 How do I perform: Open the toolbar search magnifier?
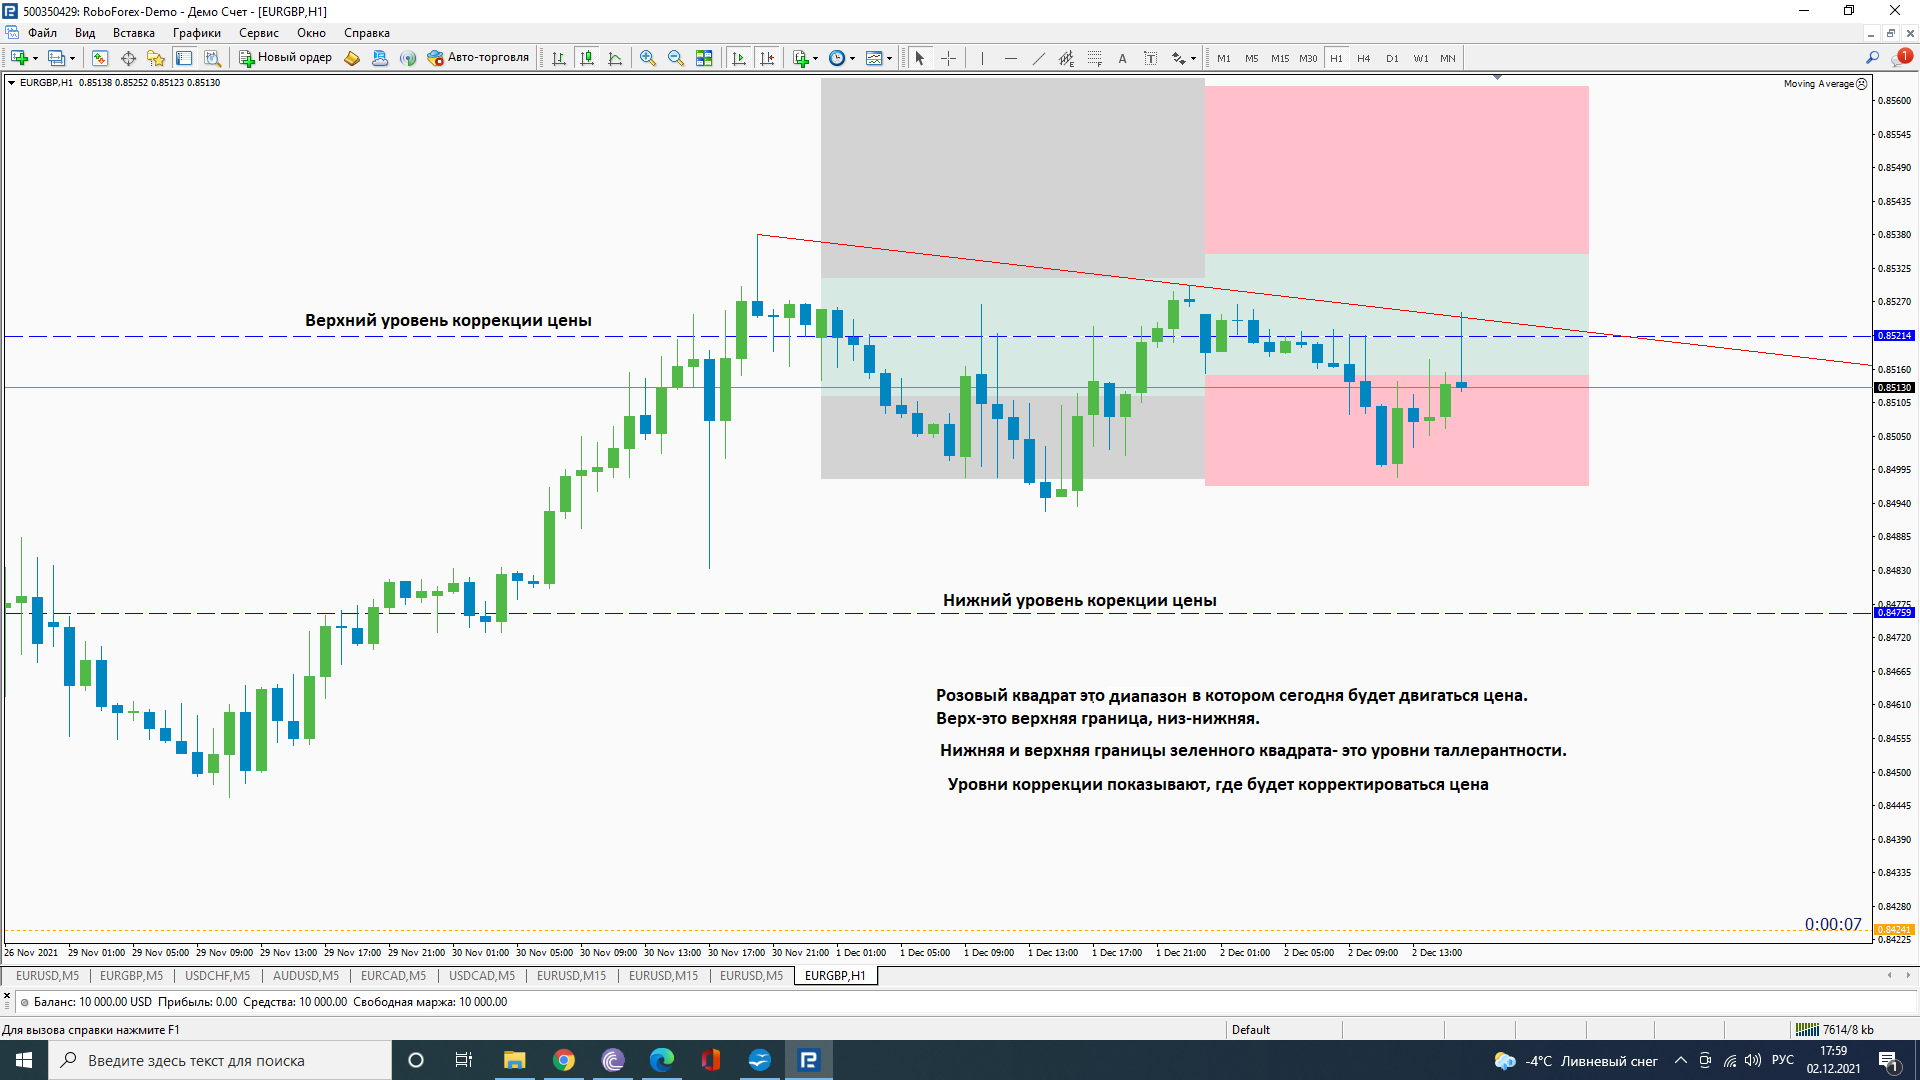(x=1872, y=58)
